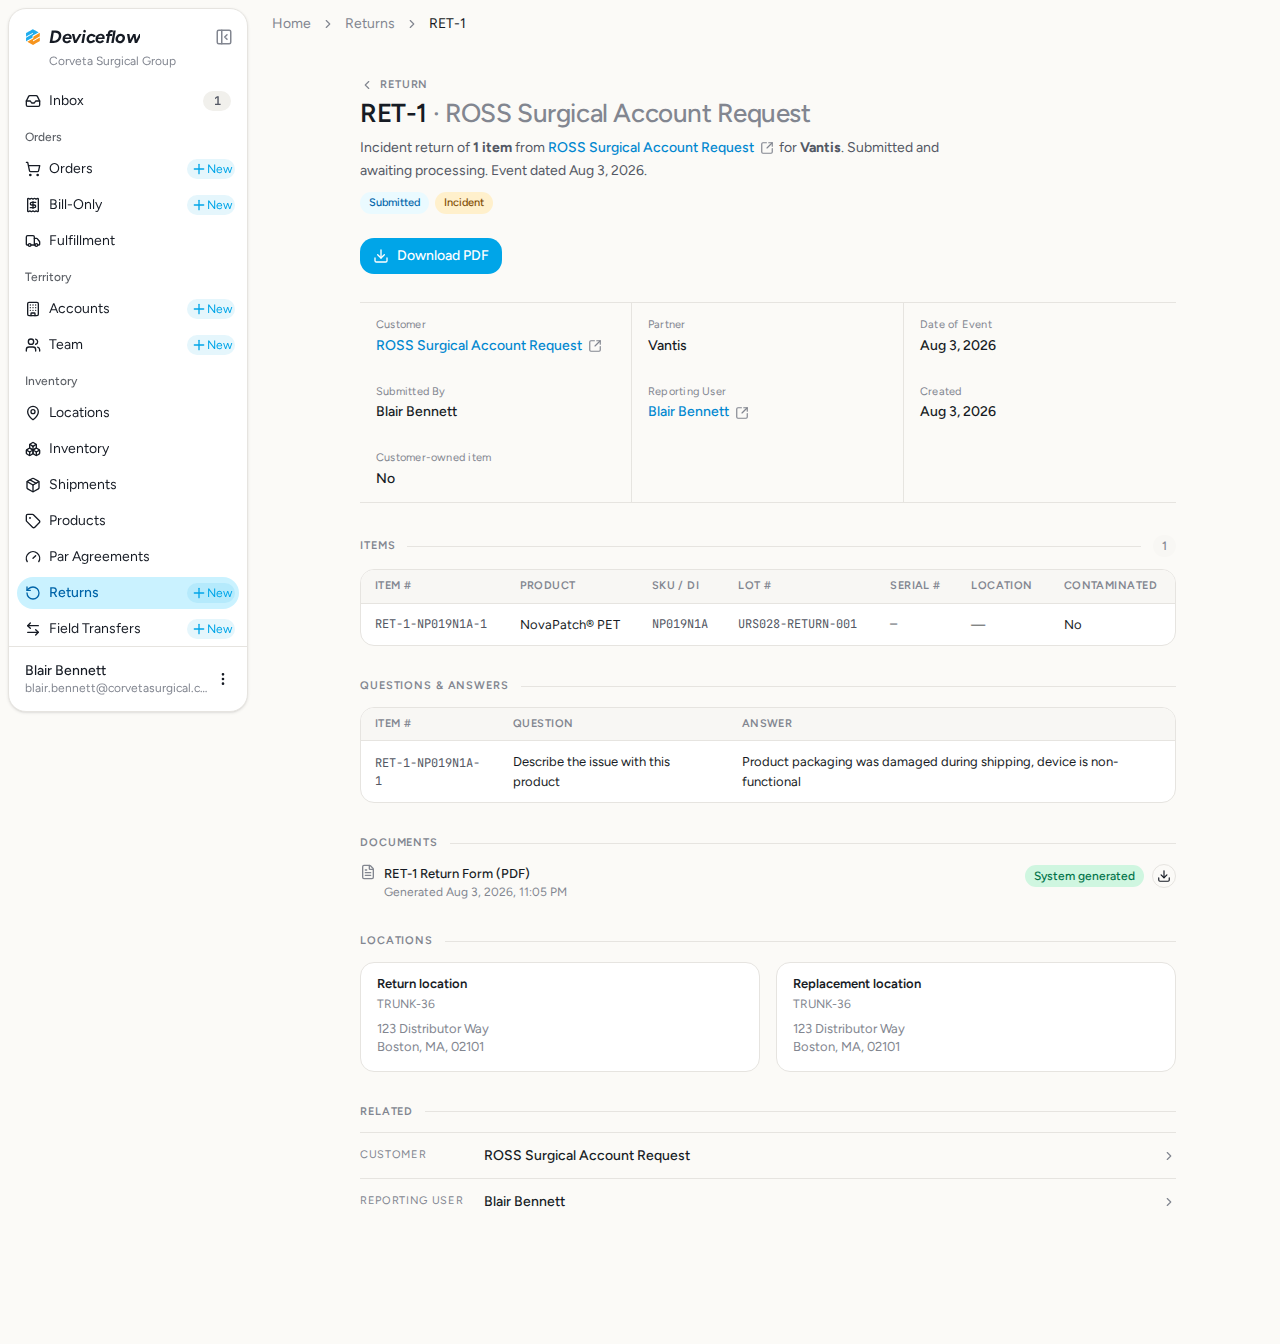Click product name NovaPatch® PET
Image resolution: width=1280 pixels, height=1344 pixels.
570,625
